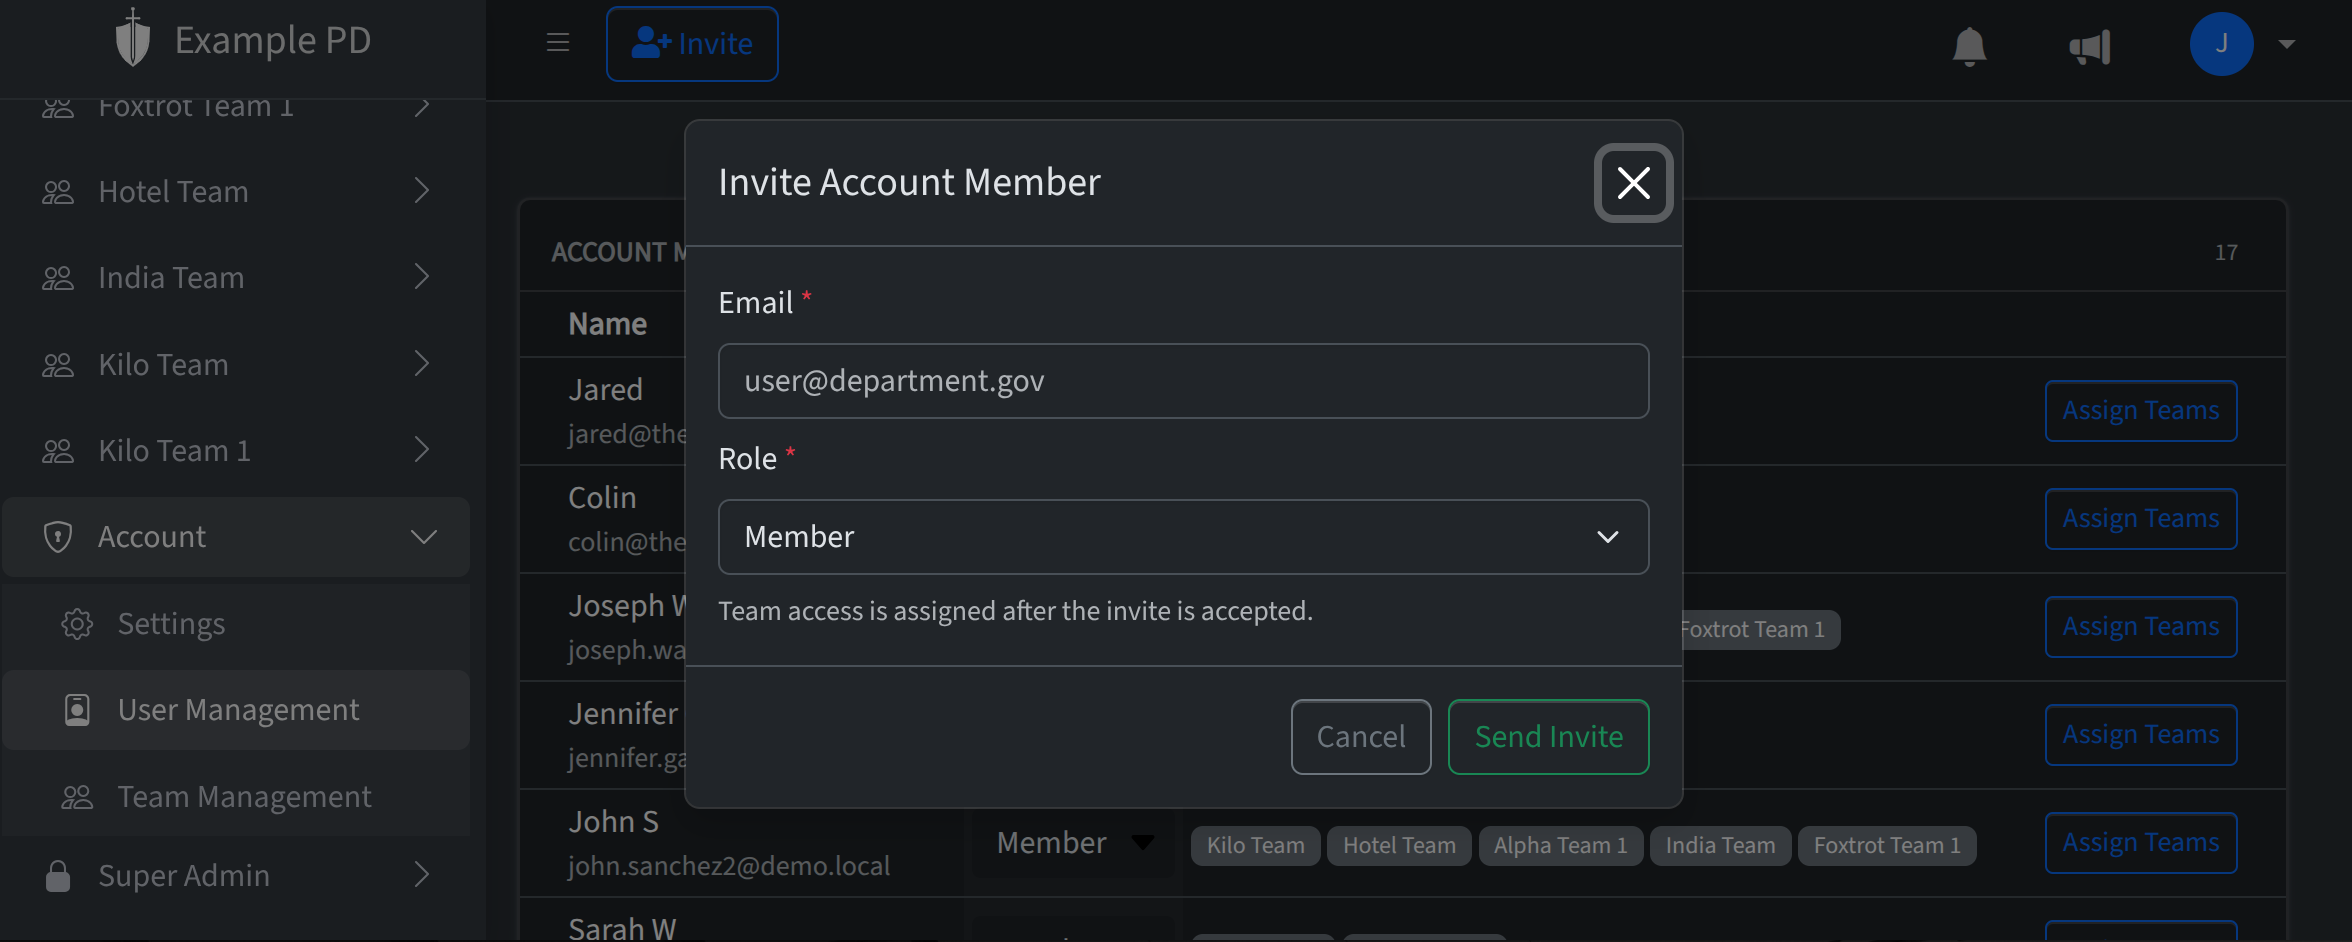Click the Email address input field
This screenshot has width=2352, height=942.
click(x=1184, y=381)
